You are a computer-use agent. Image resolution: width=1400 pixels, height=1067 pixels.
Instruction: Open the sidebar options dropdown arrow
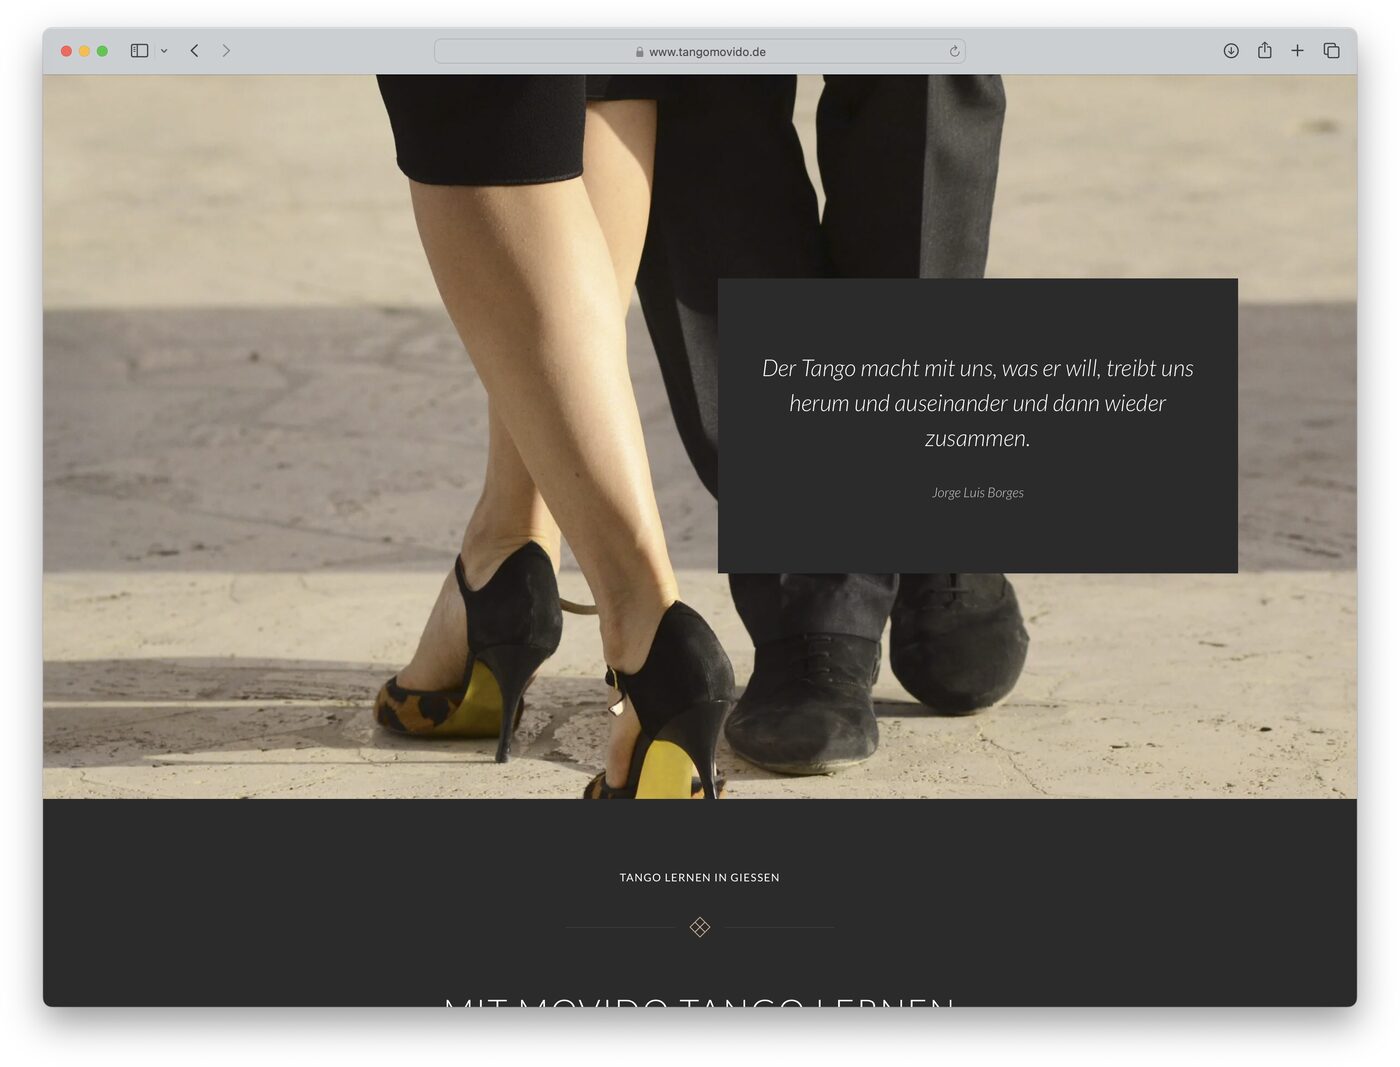164,51
